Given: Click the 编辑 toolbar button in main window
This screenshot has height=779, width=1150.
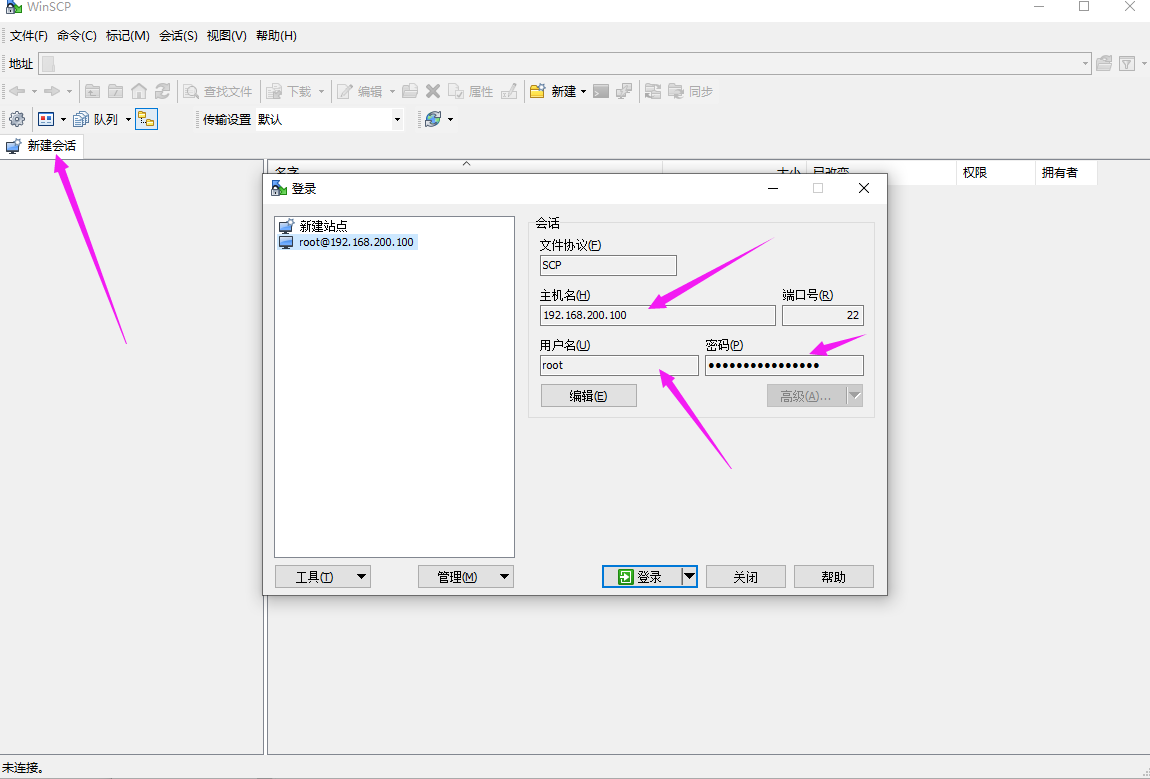Looking at the screenshot, I should pos(361,91).
